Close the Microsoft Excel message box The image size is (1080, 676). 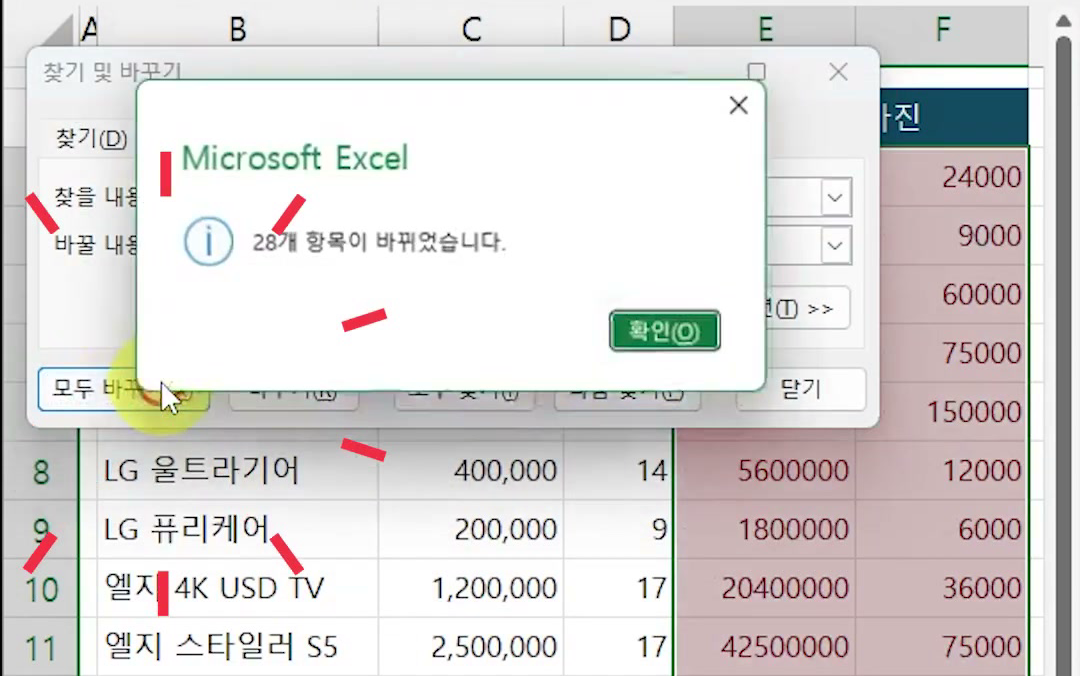pos(738,105)
